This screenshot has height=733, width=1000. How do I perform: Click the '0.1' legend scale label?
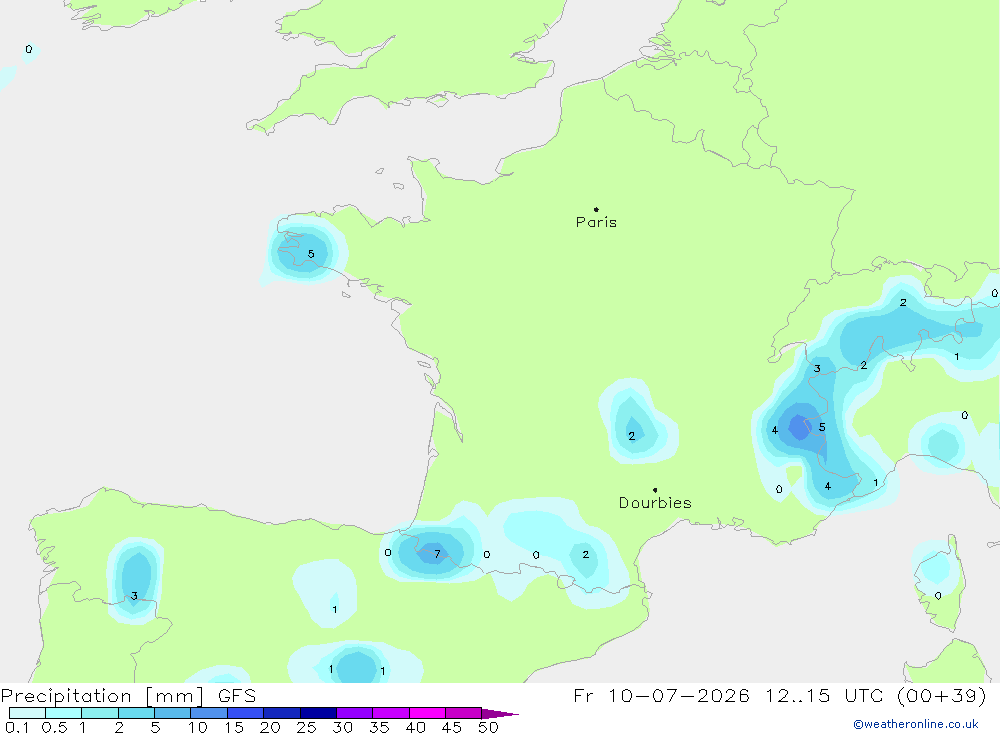(17, 727)
